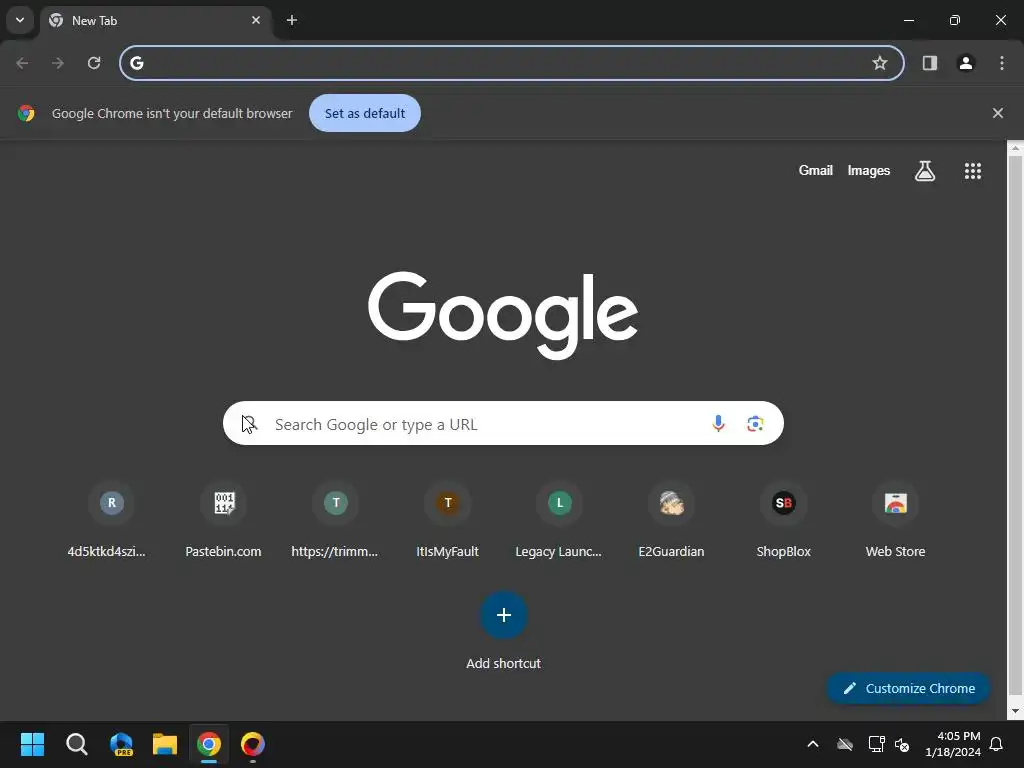Search by image with Lens icon

coord(756,423)
